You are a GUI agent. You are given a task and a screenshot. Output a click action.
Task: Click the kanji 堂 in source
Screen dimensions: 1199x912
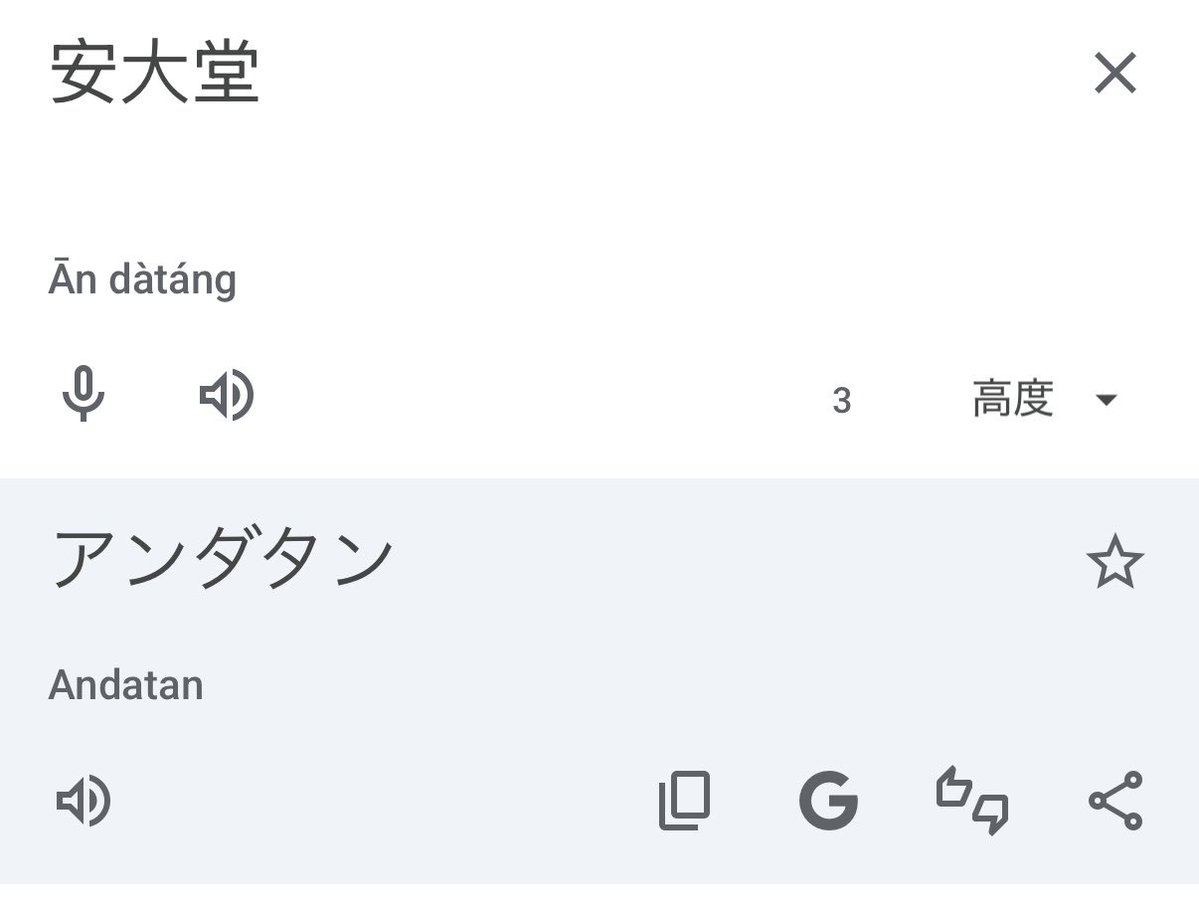click(227, 72)
